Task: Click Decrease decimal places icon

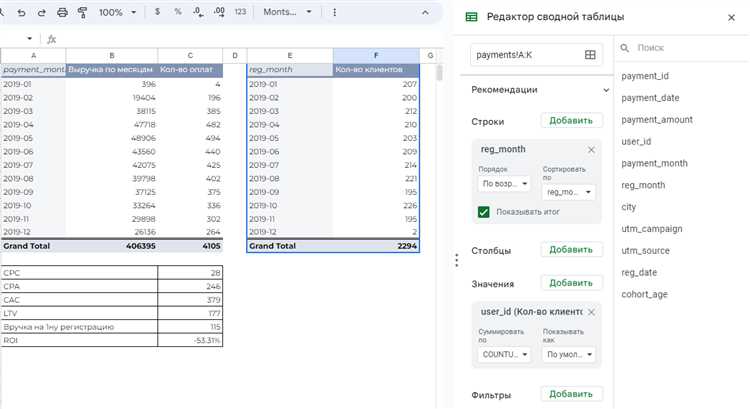Action: point(199,12)
